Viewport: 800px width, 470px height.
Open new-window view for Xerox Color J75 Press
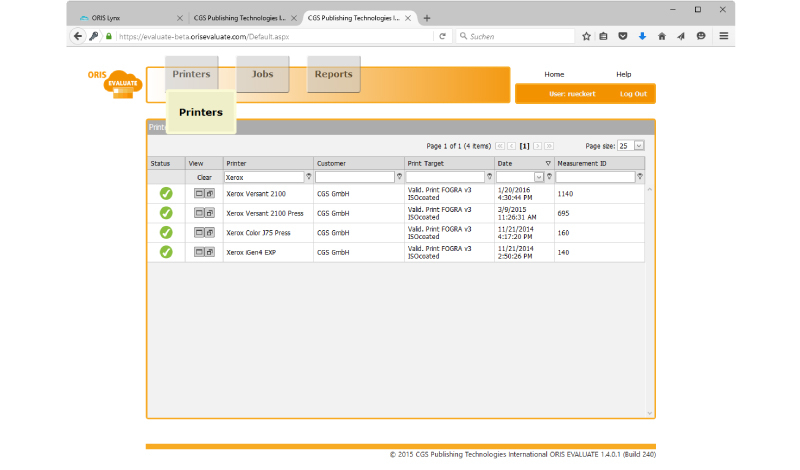coord(209,232)
